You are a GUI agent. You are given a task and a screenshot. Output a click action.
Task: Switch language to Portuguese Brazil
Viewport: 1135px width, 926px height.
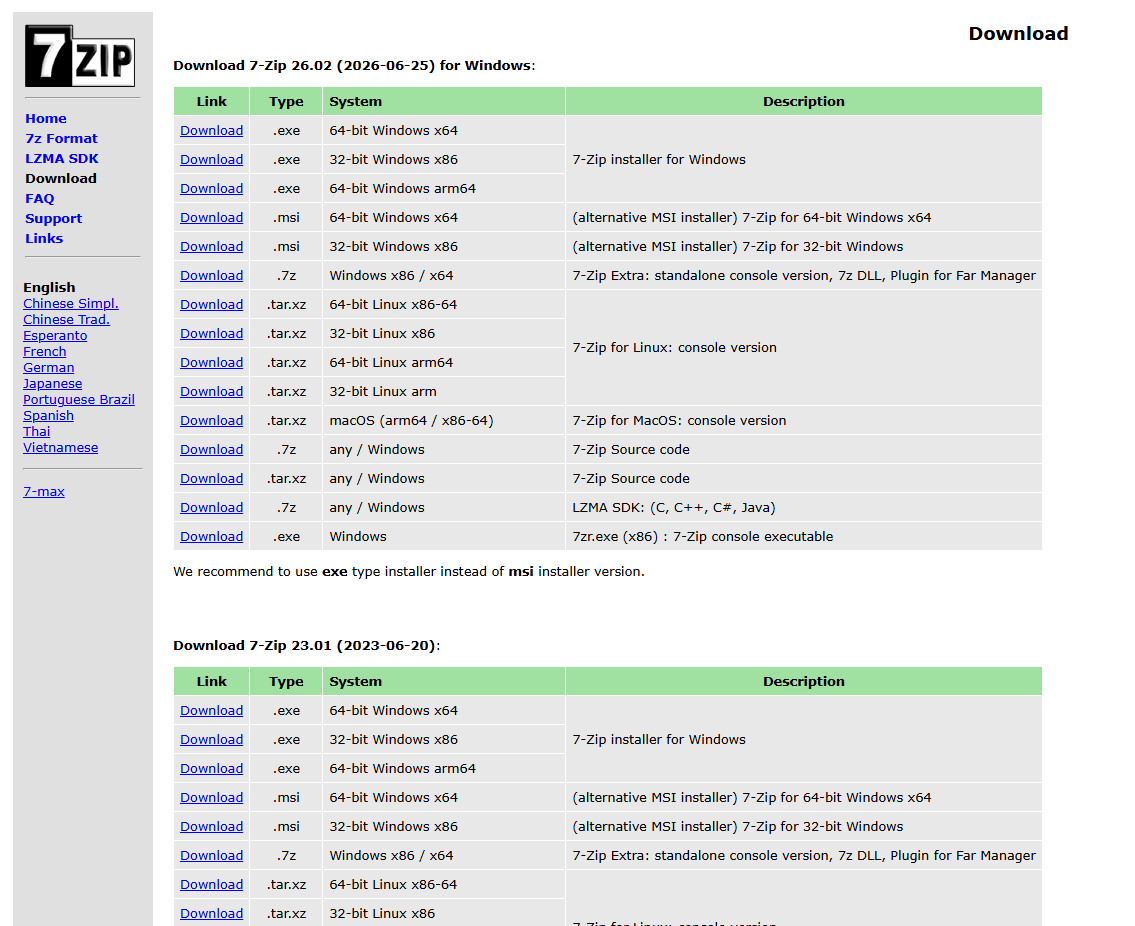(79, 399)
